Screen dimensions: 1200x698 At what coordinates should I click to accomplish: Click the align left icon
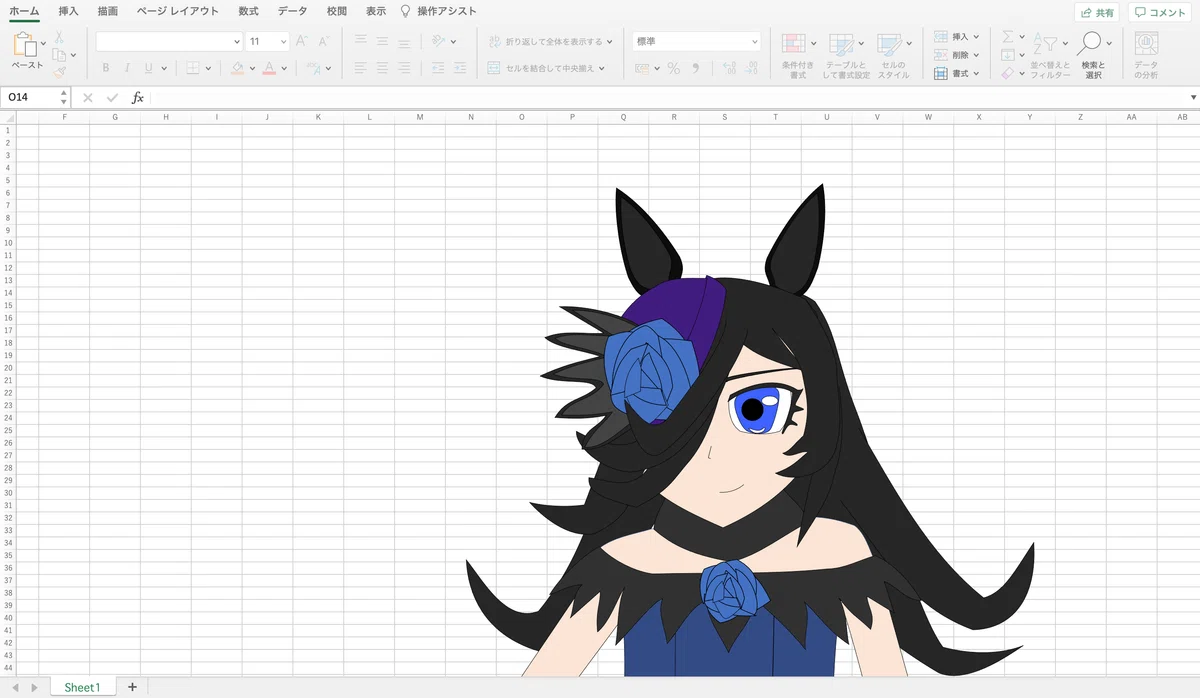coord(360,68)
